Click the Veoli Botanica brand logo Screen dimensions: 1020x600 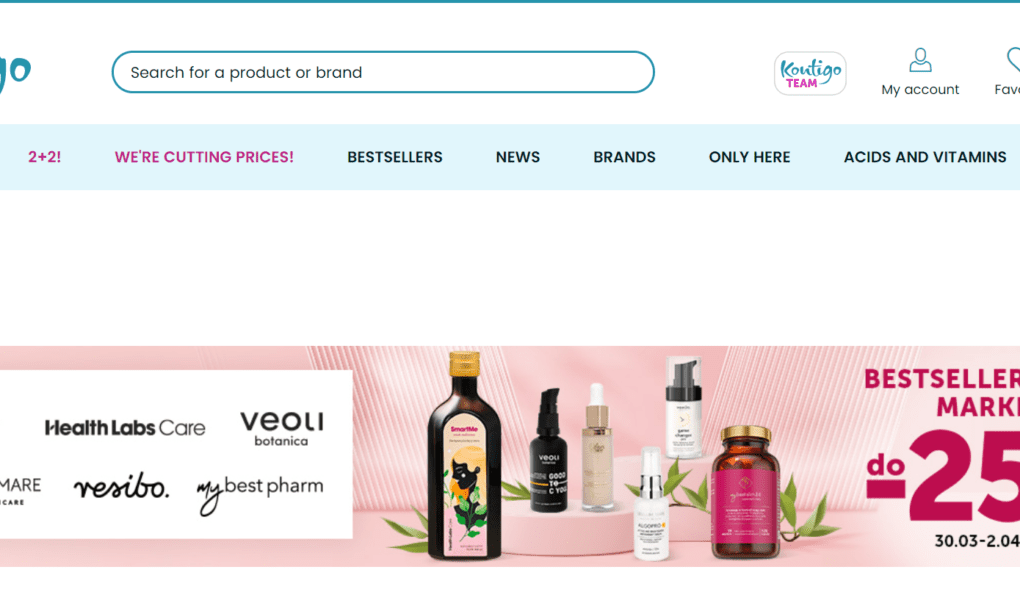pos(282,429)
